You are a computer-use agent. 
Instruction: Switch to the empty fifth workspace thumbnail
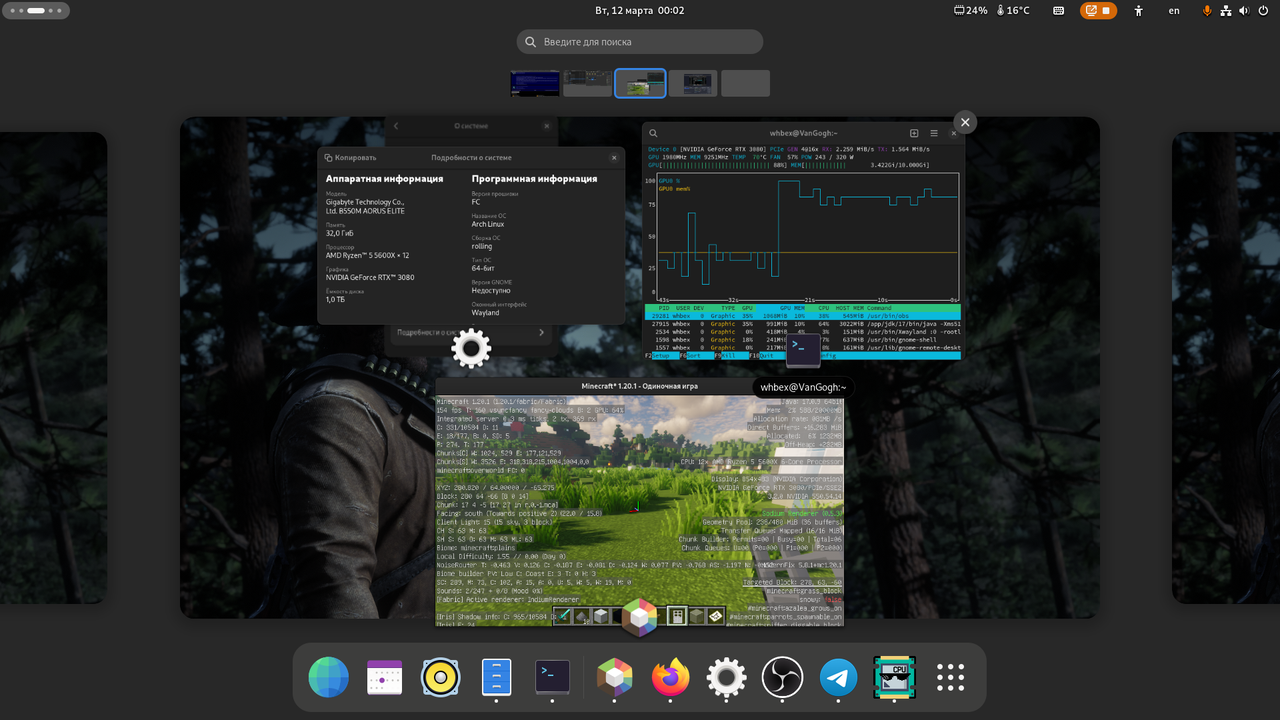coord(745,83)
